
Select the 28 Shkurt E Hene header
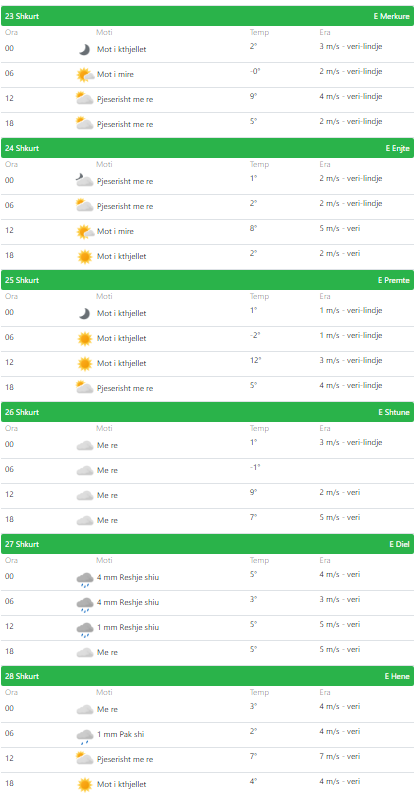point(207,676)
